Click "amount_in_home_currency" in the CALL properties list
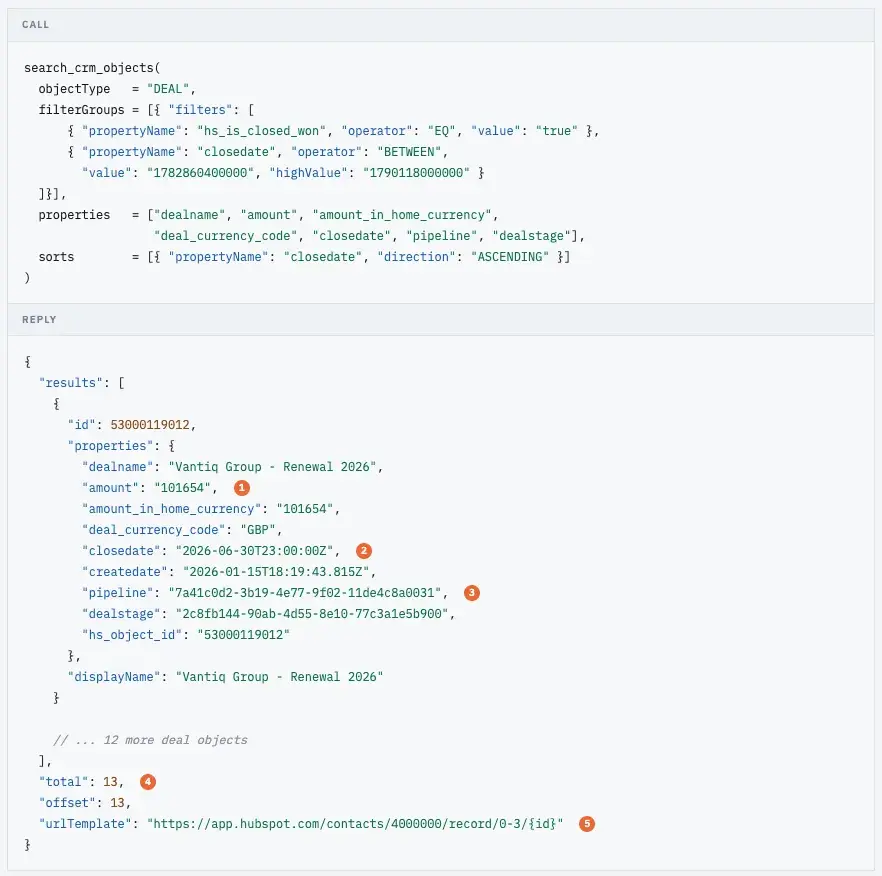This screenshot has width=882, height=876. (402, 215)
